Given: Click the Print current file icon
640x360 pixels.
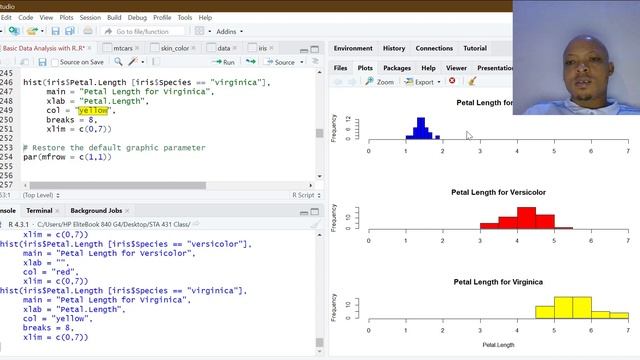Looking at the screenshot, I should click(88, 31).
